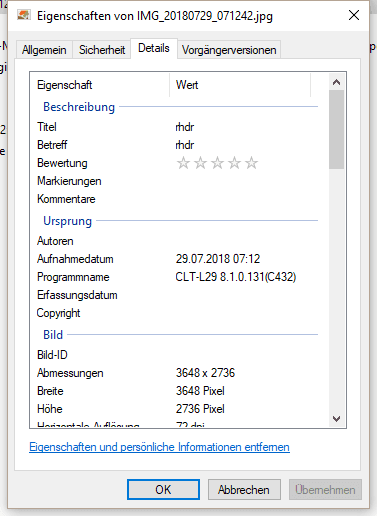Confirm with the OK button
This screenshot has width=377, height=516.
[x=163, y=490]
